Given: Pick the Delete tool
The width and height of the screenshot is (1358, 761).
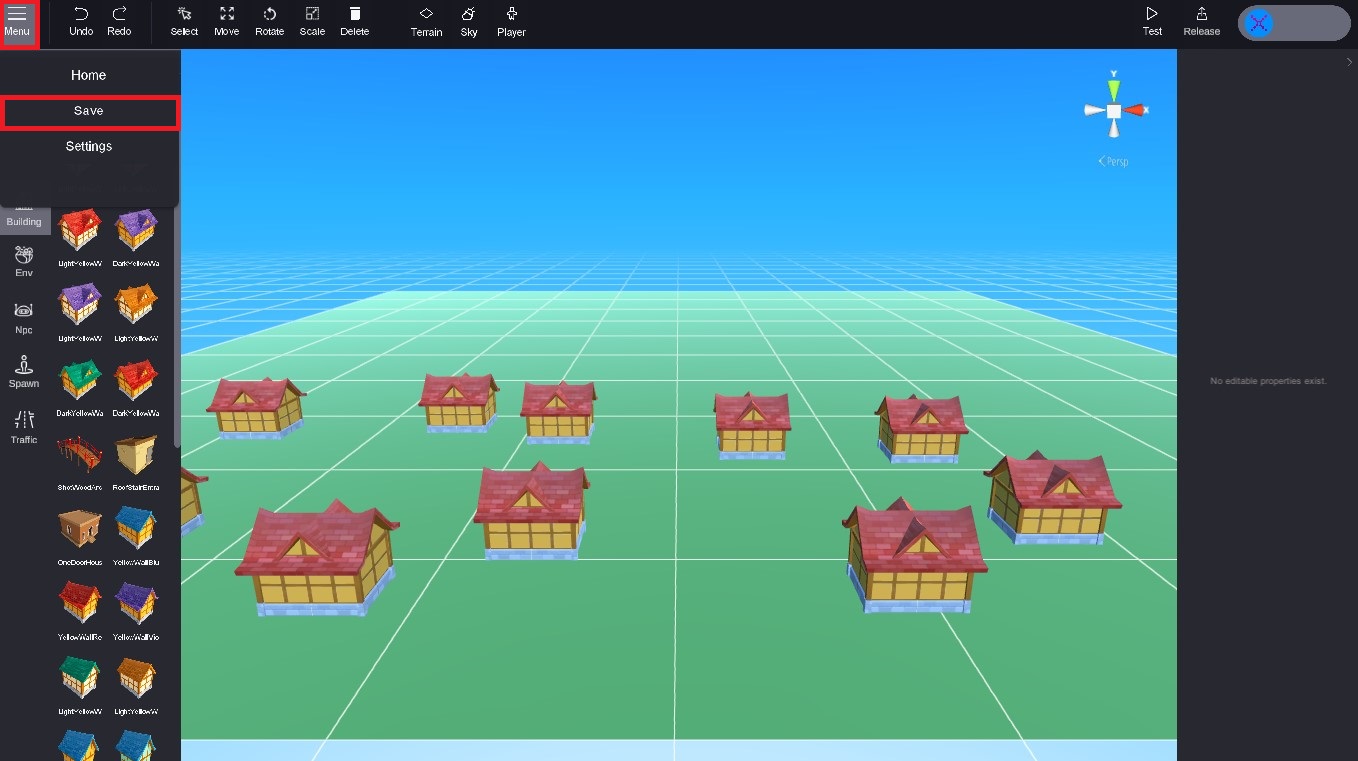Looking at the screenshot, I should (x=354, y=20).
